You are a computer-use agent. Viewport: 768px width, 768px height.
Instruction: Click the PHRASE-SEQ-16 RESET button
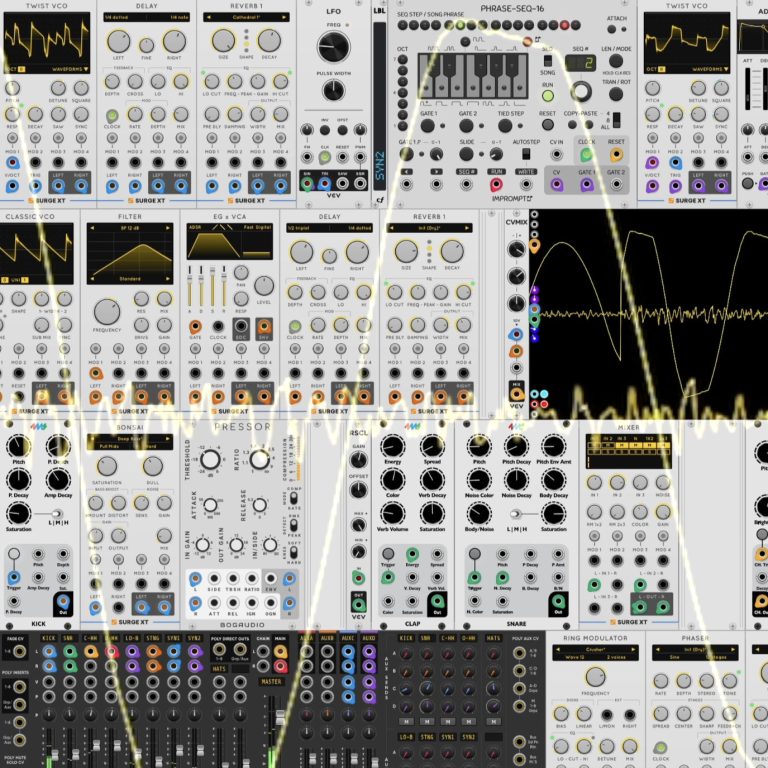pos(548,125)
